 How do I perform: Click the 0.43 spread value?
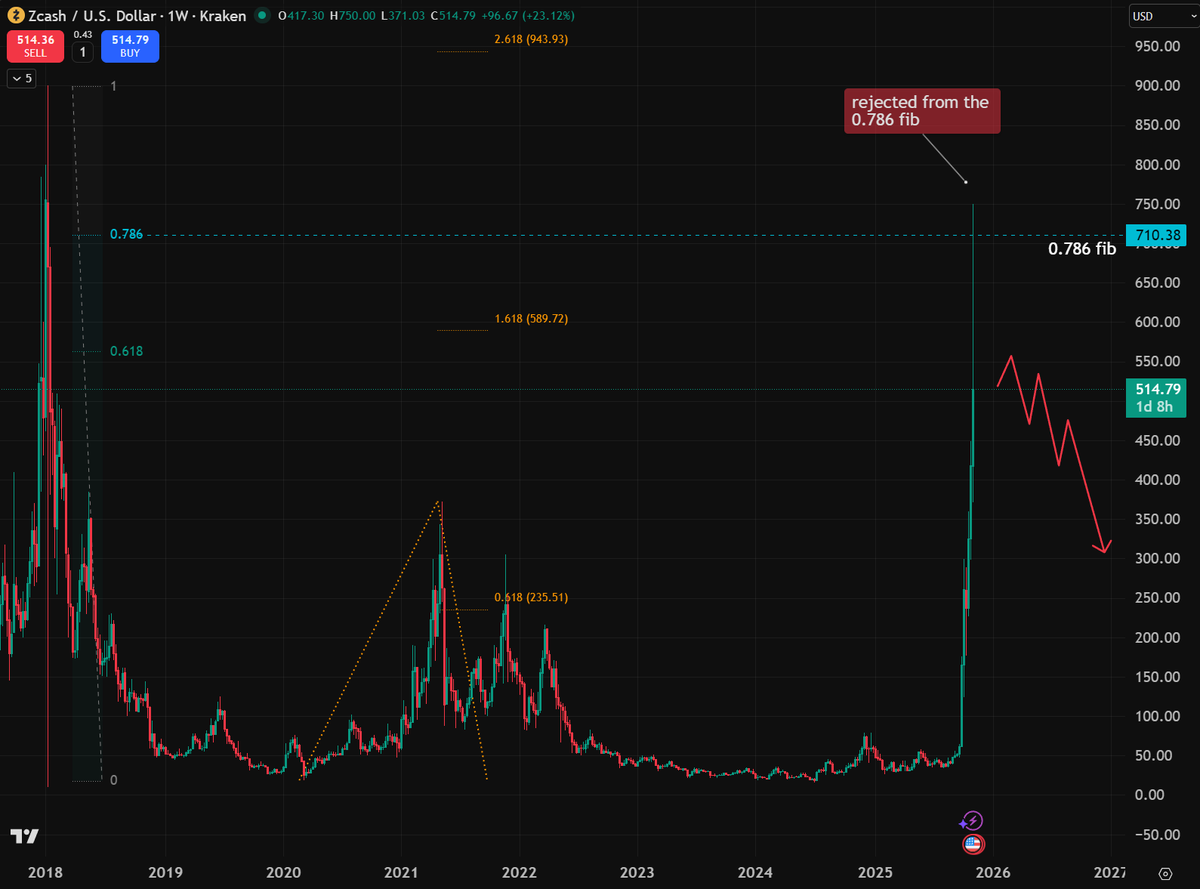(82, 35)
